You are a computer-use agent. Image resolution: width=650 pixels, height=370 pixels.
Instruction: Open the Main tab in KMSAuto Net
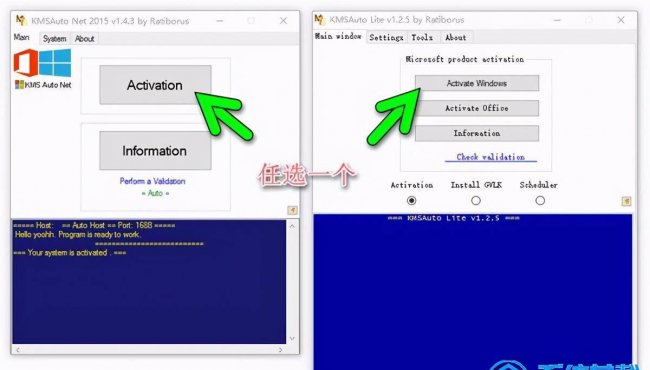[x=22, y=38]
